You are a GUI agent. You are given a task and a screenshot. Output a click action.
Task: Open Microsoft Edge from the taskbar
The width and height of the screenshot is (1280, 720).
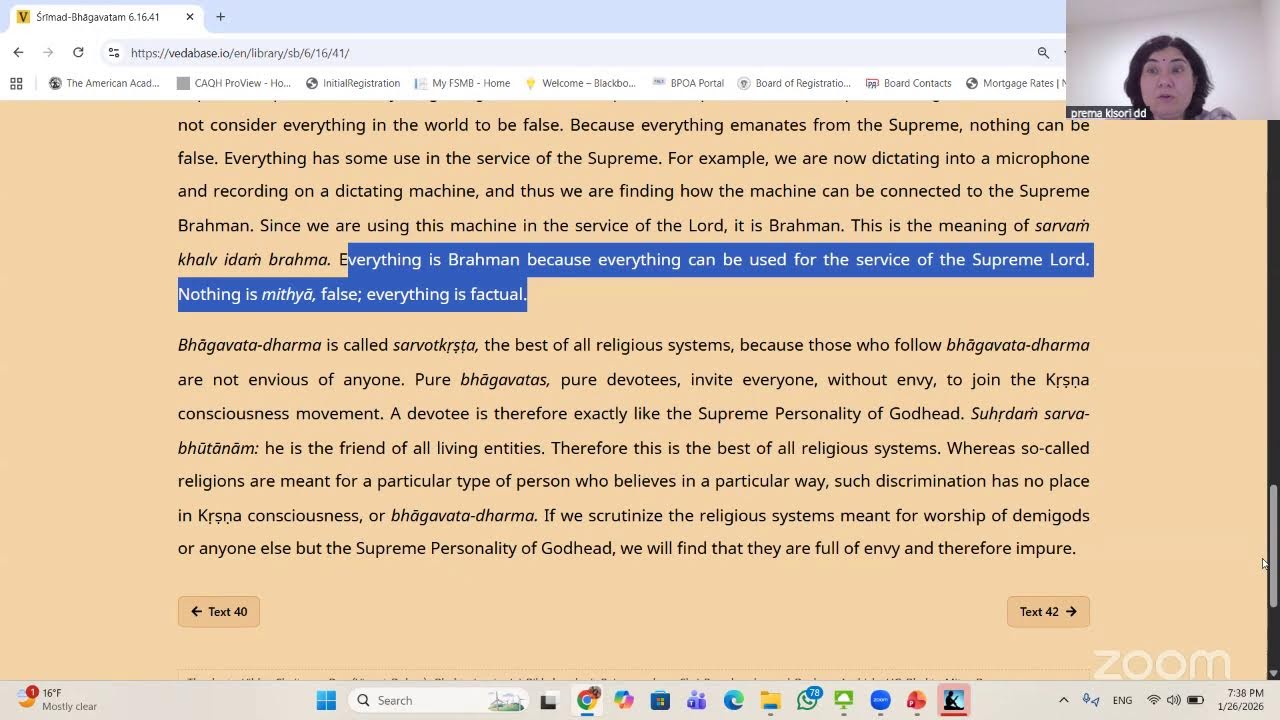tap(733, 700)
